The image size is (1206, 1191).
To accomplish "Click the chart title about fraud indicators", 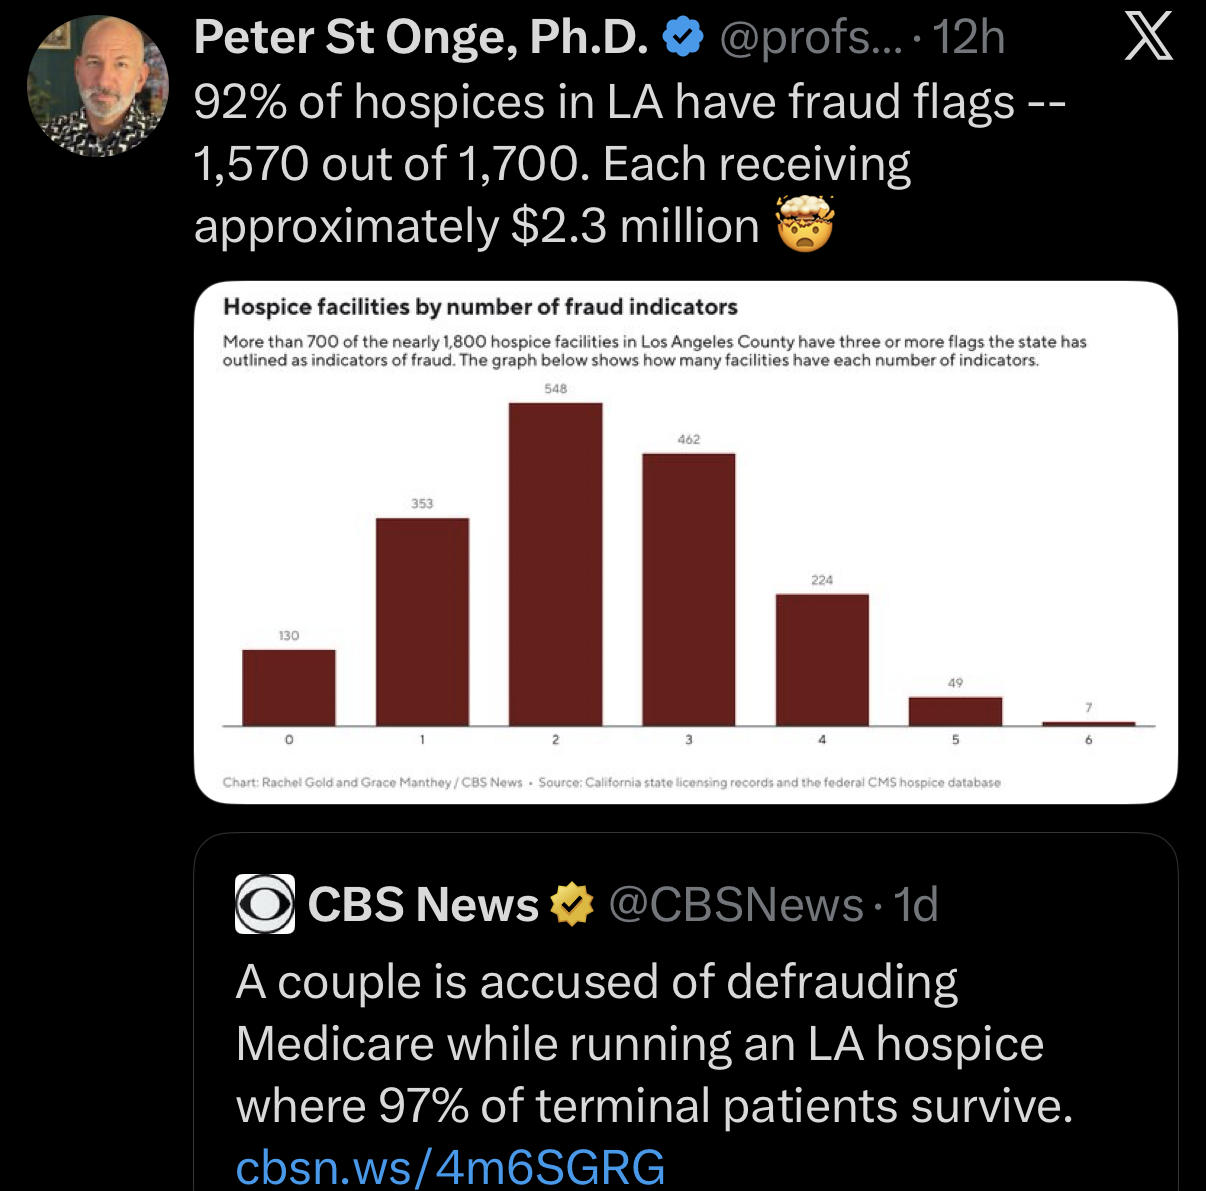I will click(480, 307).
